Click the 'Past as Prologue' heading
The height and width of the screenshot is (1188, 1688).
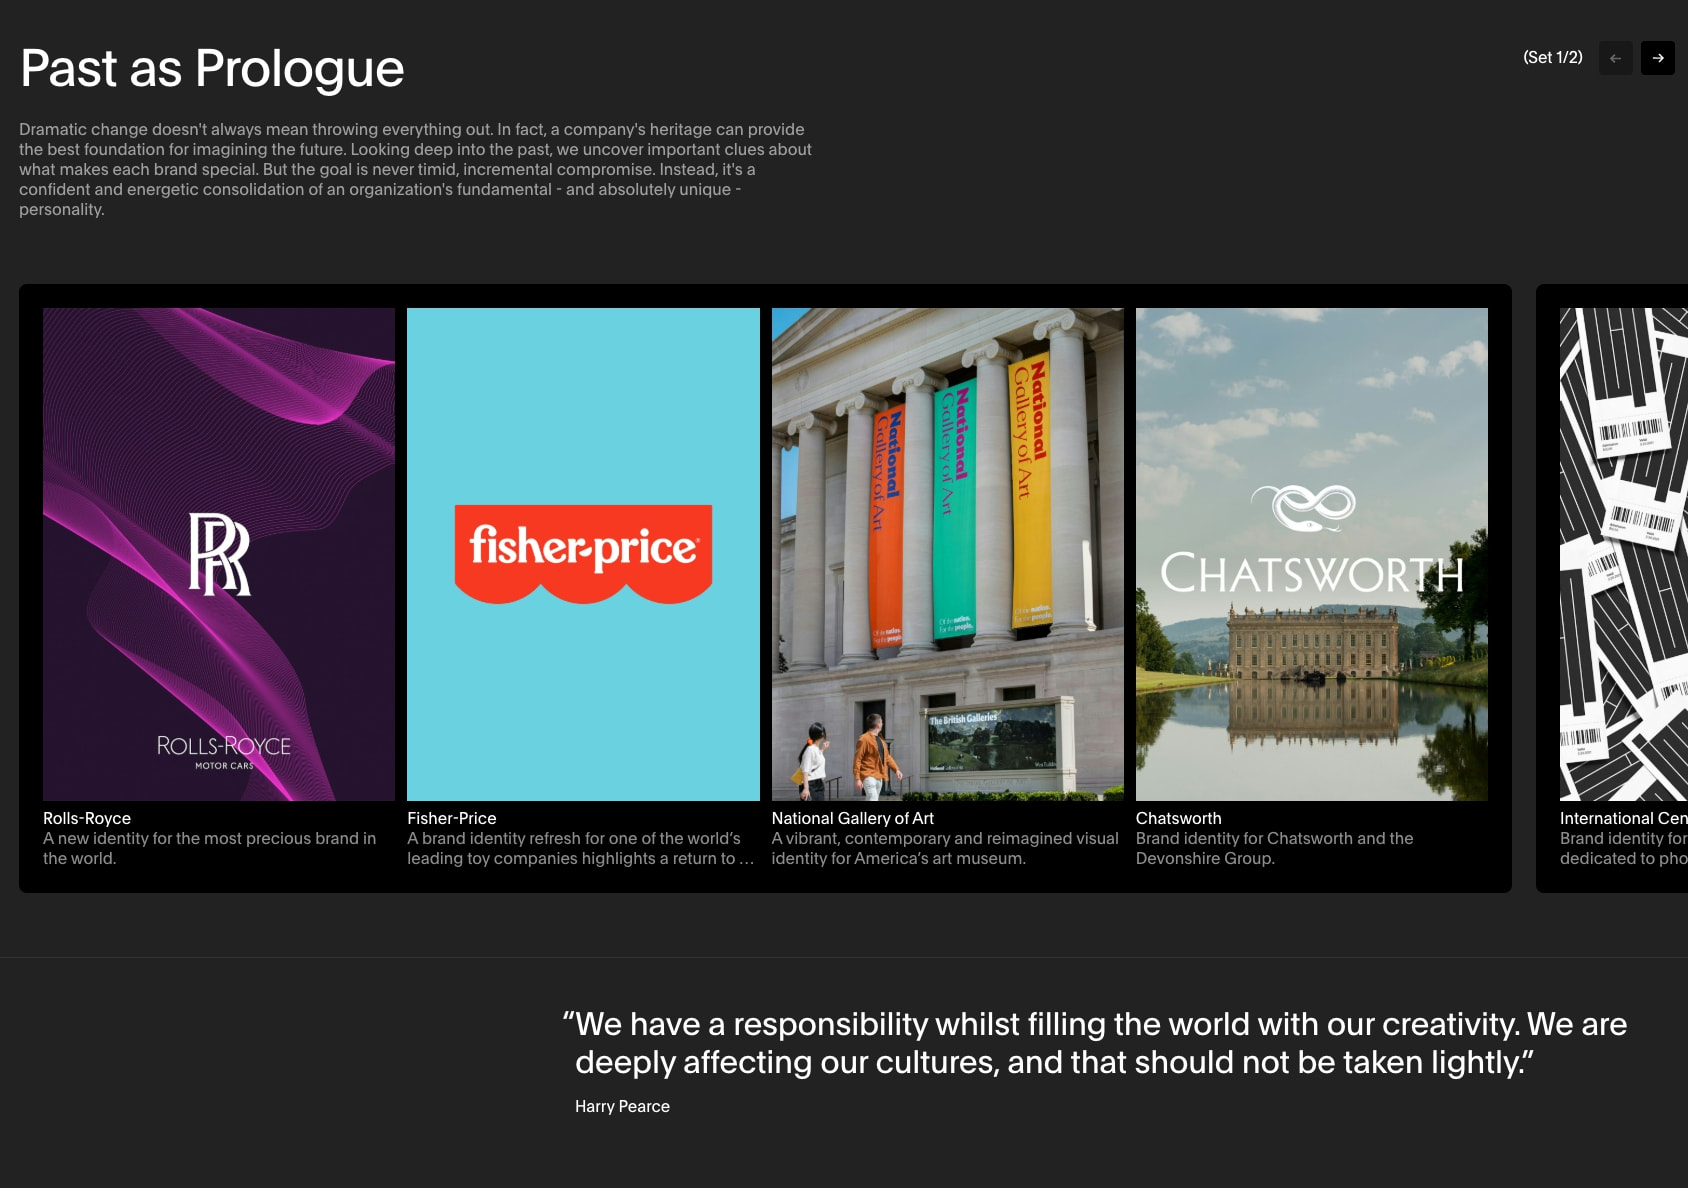pyautogui.click(x=212, y=69)
